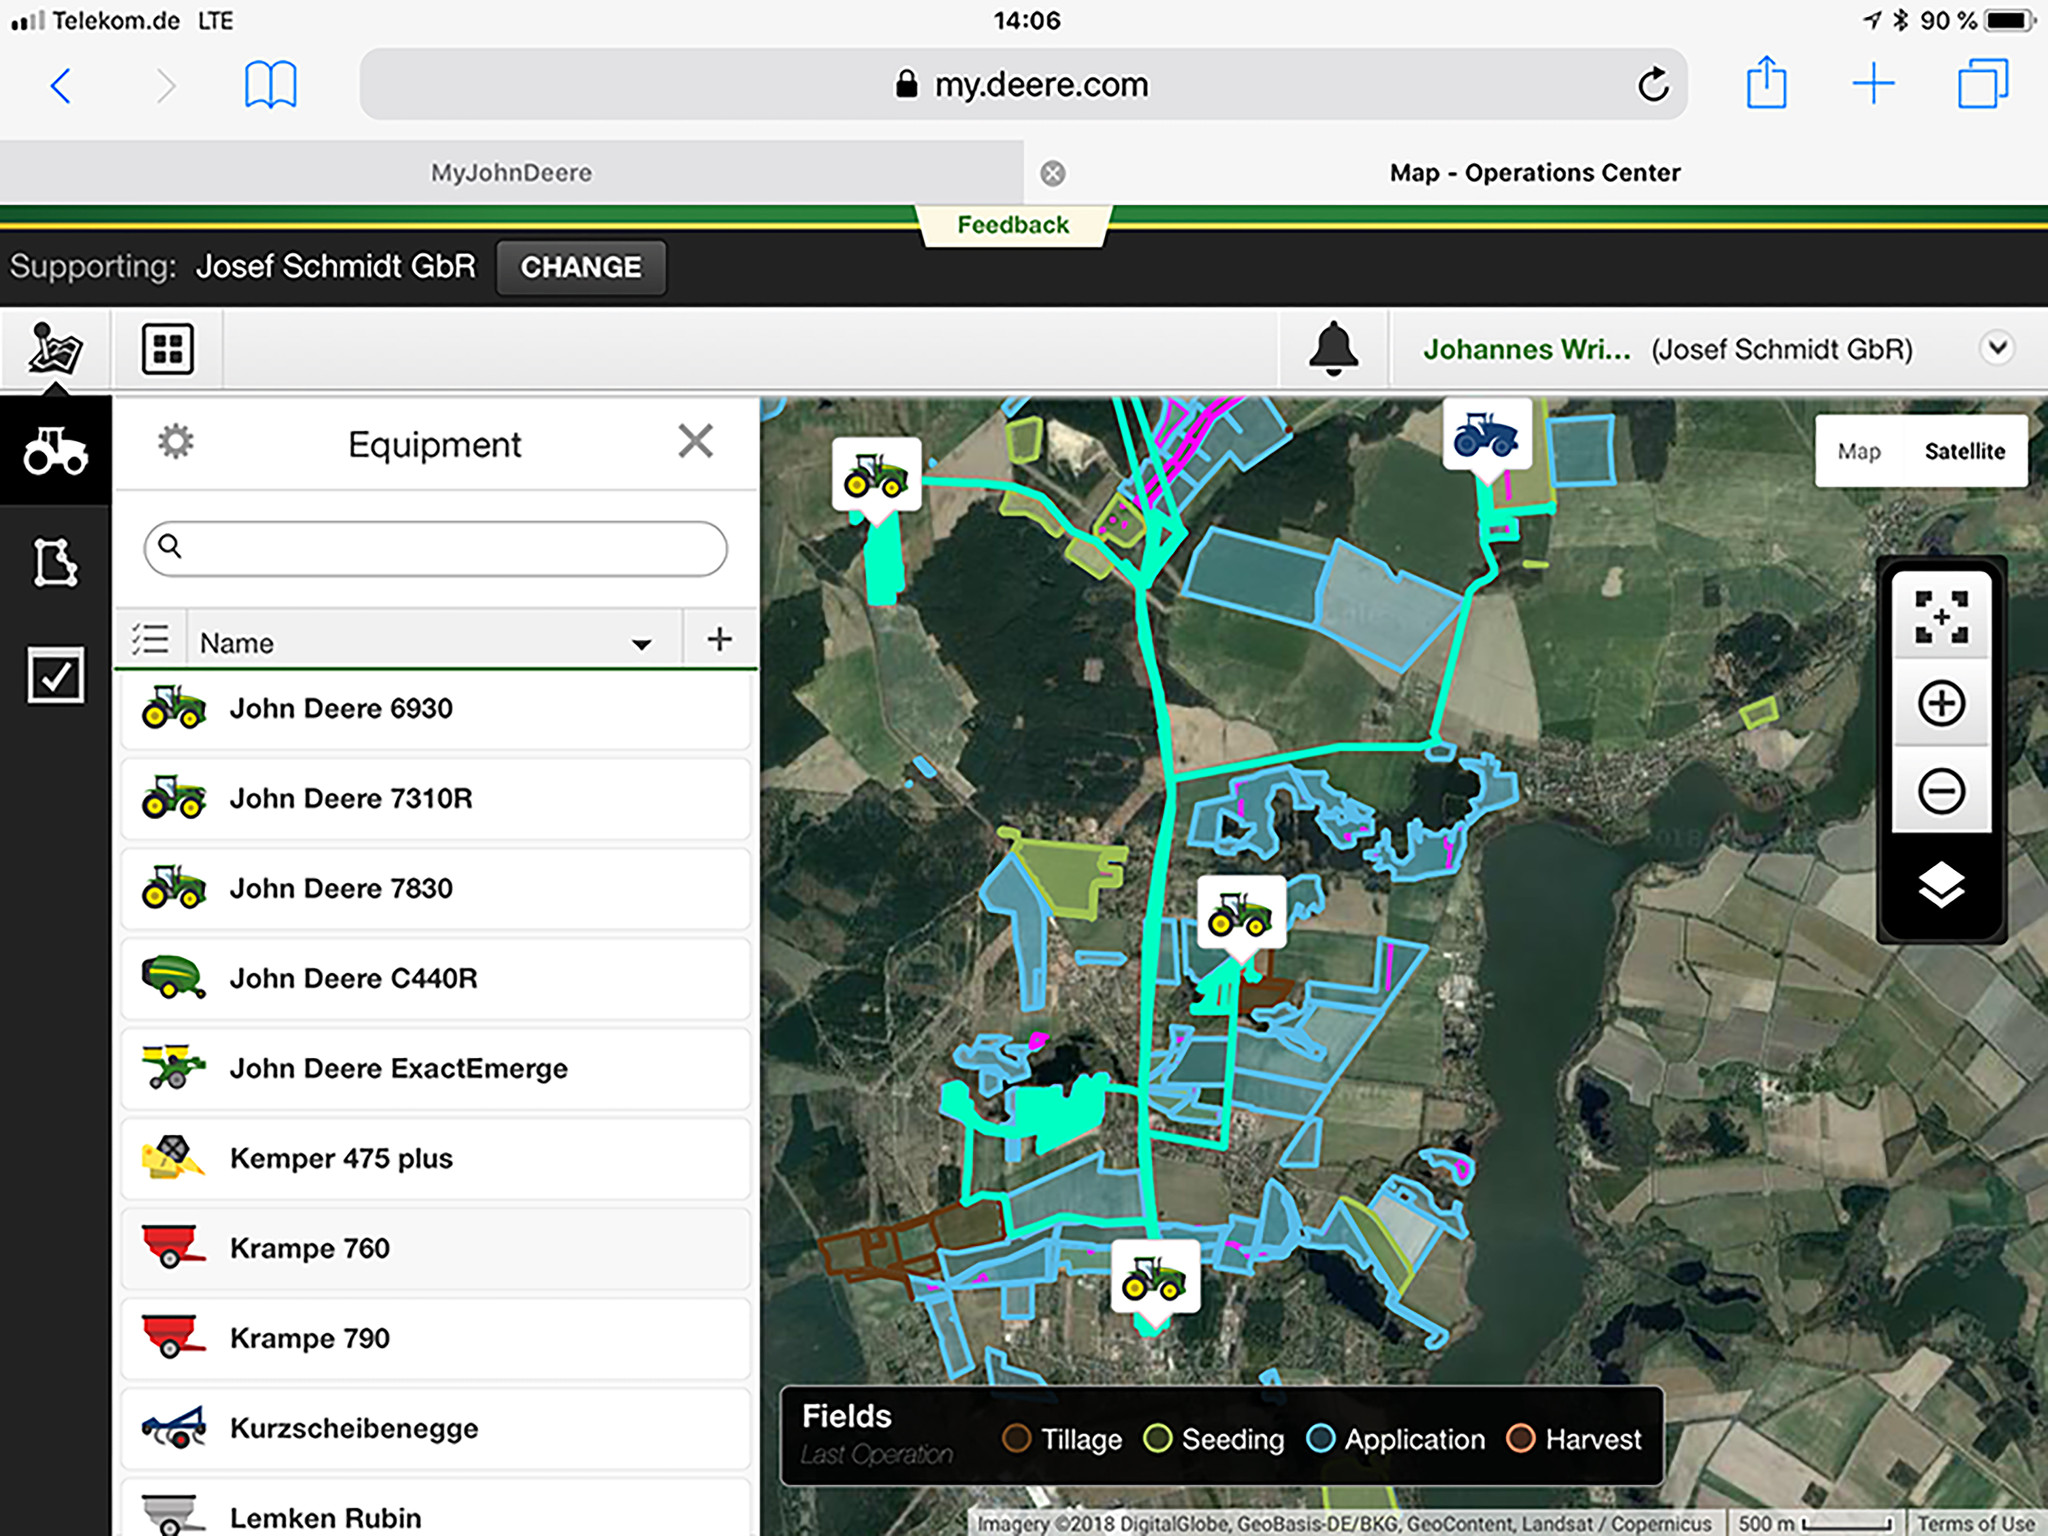The height and width of the screenshot is (1536, 2048).
Task: Open the list selection options icon
Action: (x=151, y=640)
